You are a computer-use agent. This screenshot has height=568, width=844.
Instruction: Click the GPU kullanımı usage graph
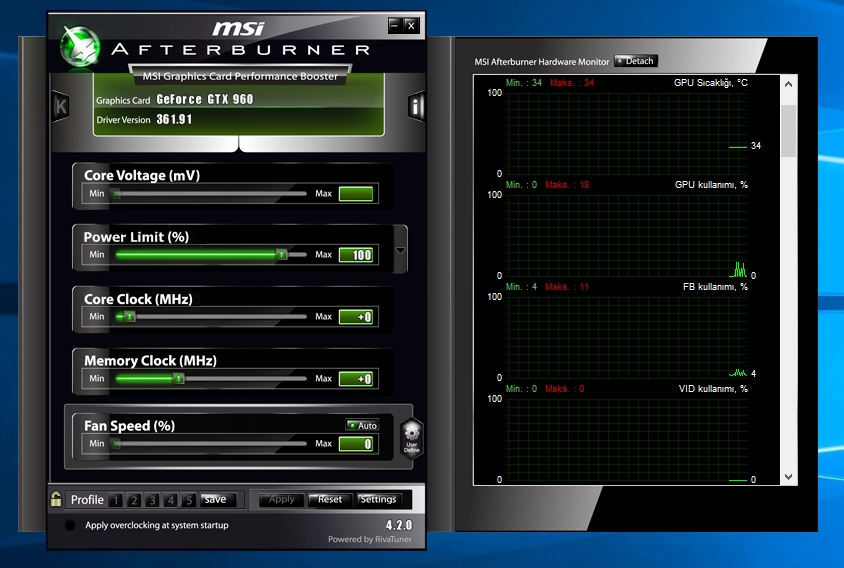pyautogui.click(x=627, y=235)
